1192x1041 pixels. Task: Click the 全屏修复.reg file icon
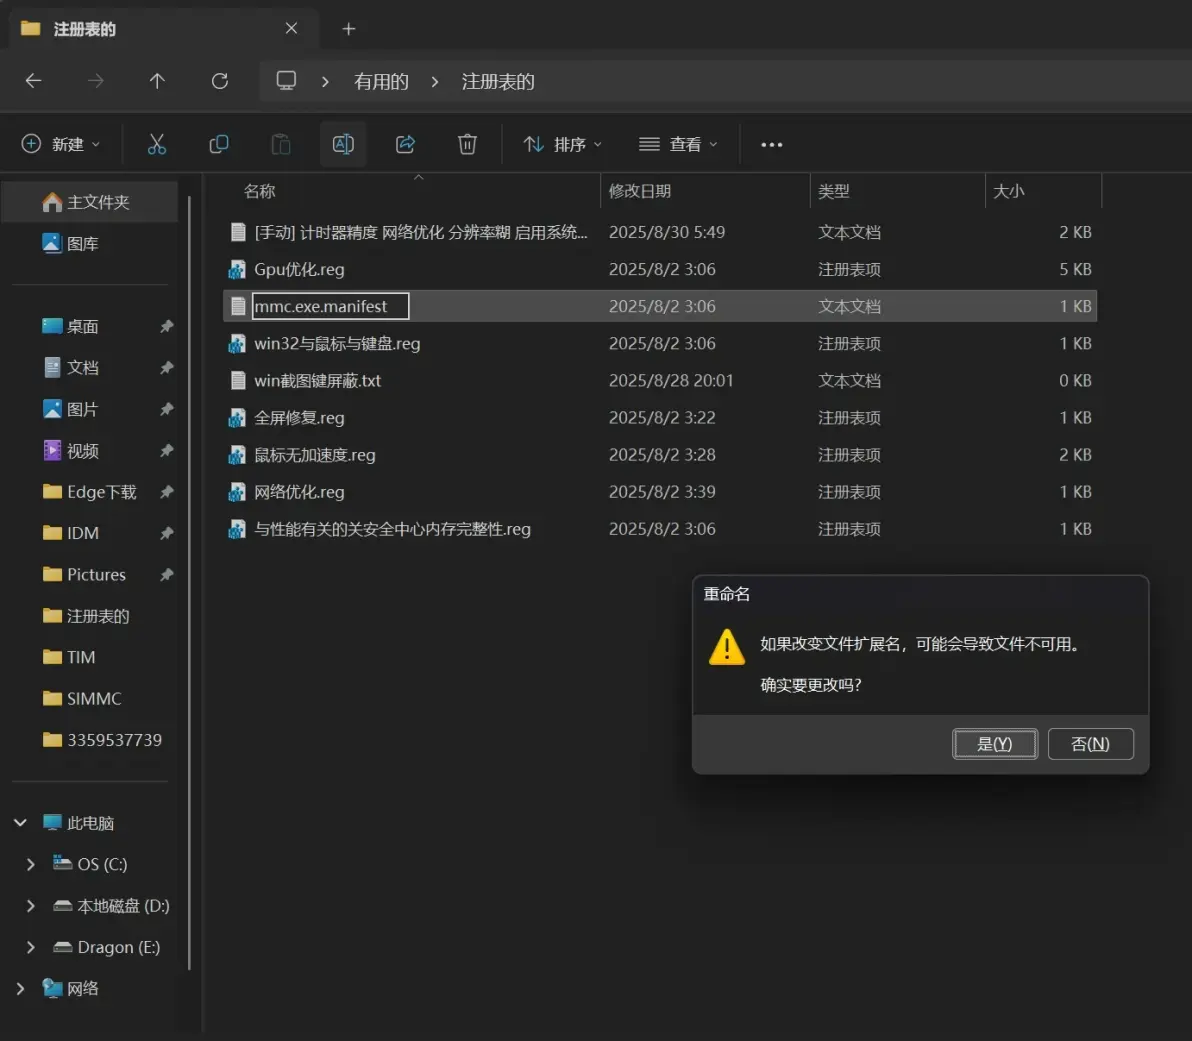click(x=237, y=417)
